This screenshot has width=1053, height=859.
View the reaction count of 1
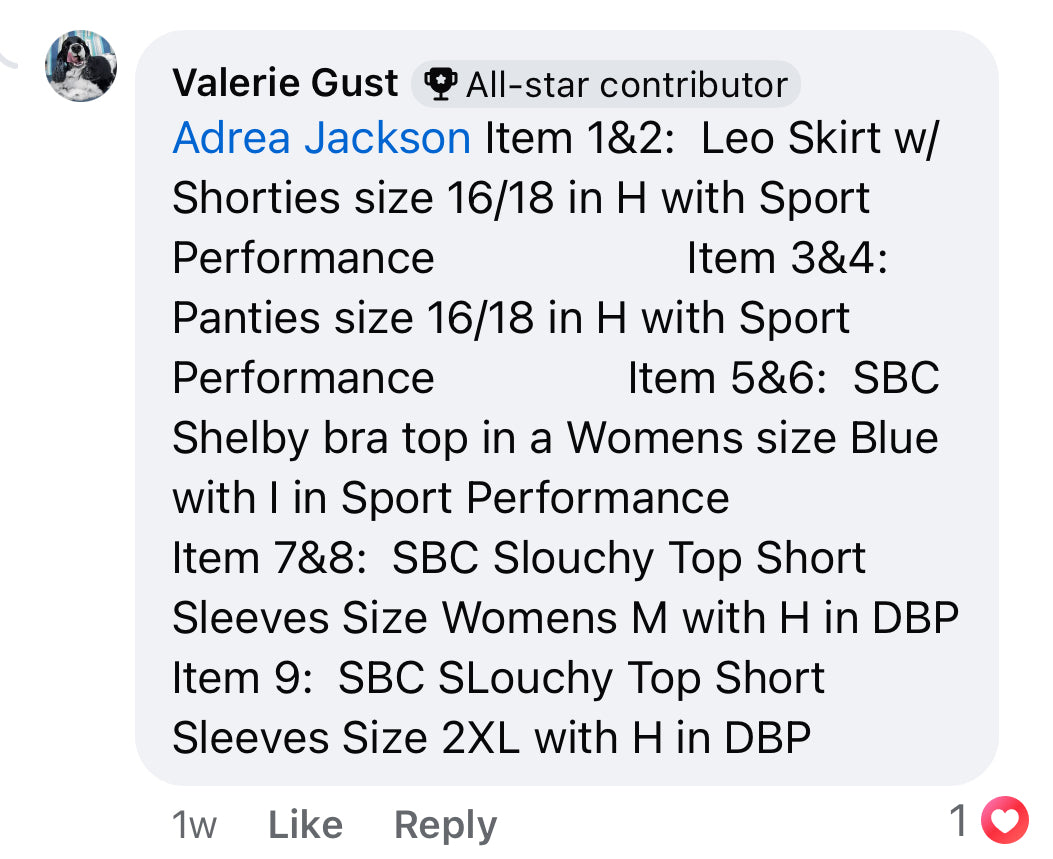[958, 820]
